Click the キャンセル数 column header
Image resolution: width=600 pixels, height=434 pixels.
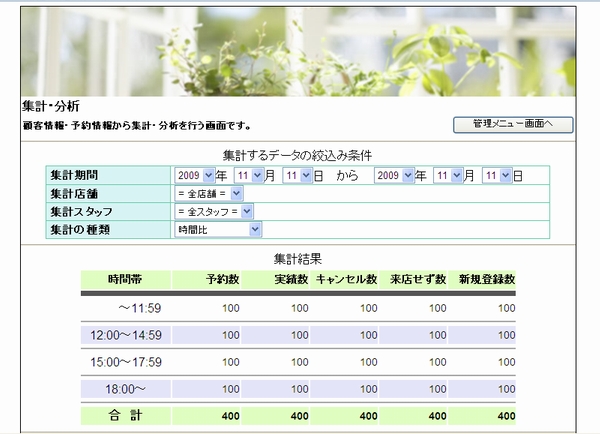pos(345,279)
